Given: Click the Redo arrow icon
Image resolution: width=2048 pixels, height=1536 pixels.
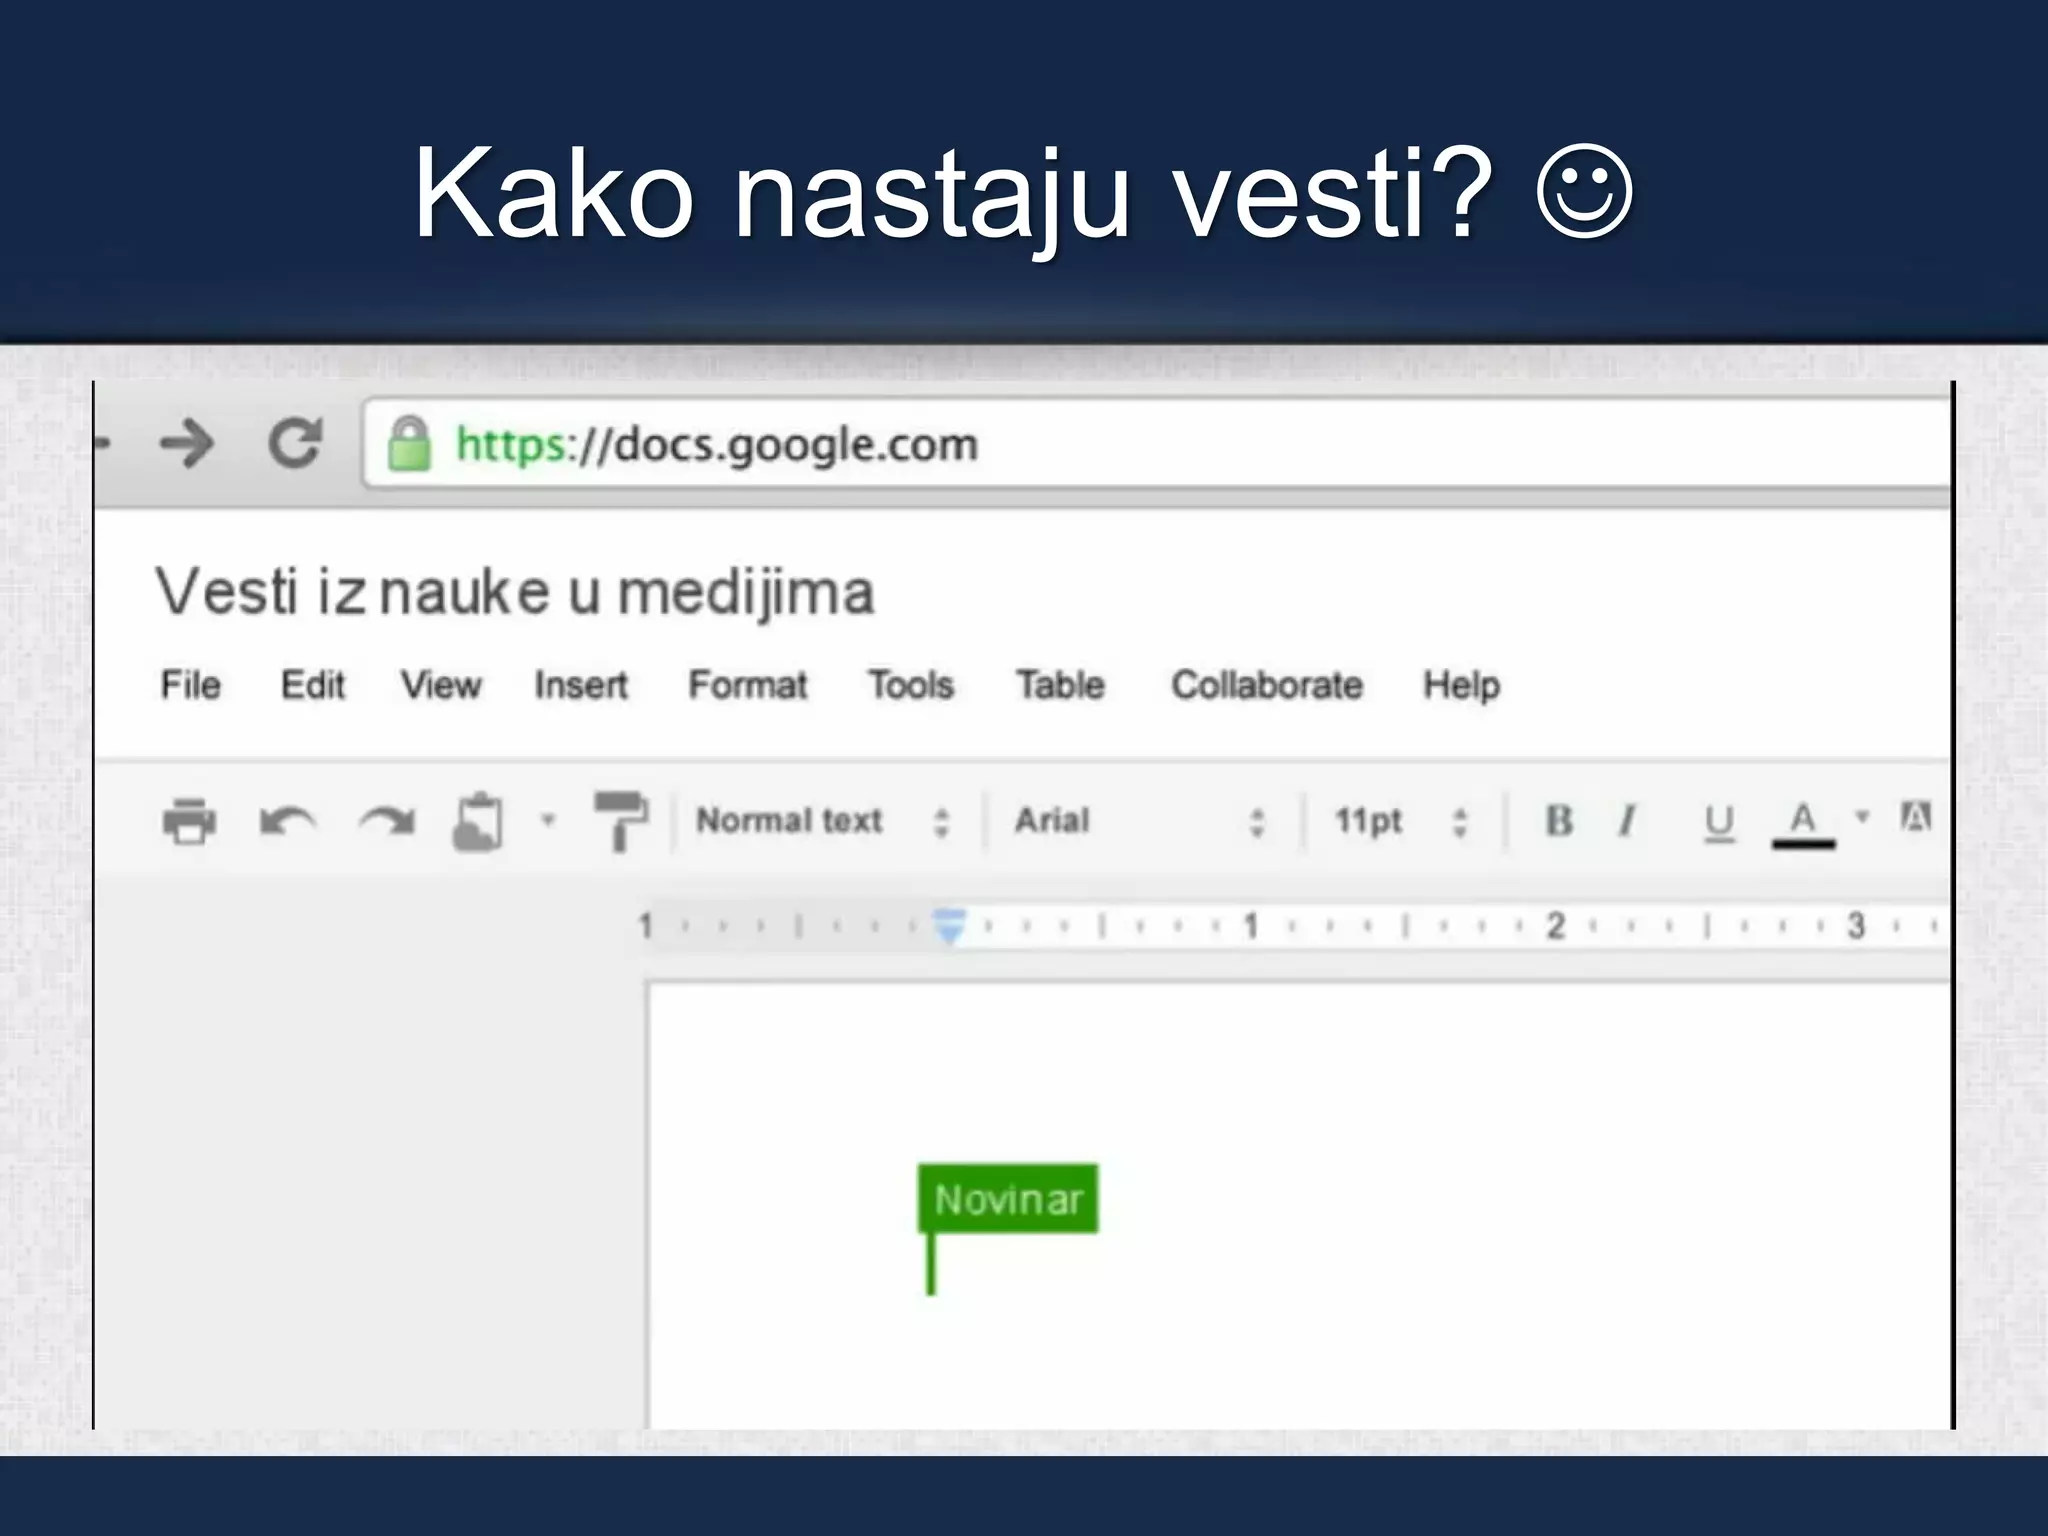Looking at the screenshot, I should click(x=387, y=821).
